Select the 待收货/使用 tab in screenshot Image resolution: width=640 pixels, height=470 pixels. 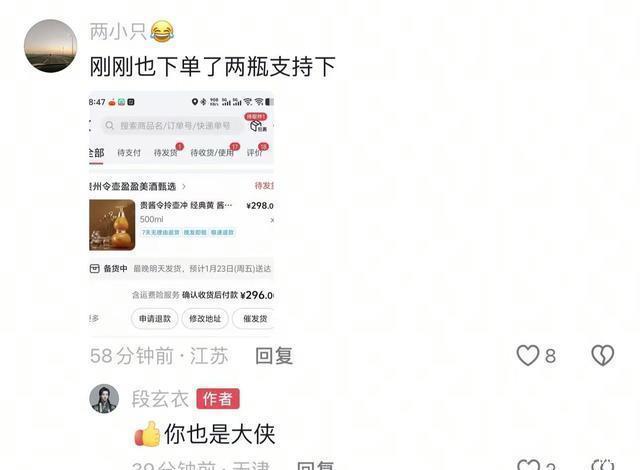click(x=212, y=153)
